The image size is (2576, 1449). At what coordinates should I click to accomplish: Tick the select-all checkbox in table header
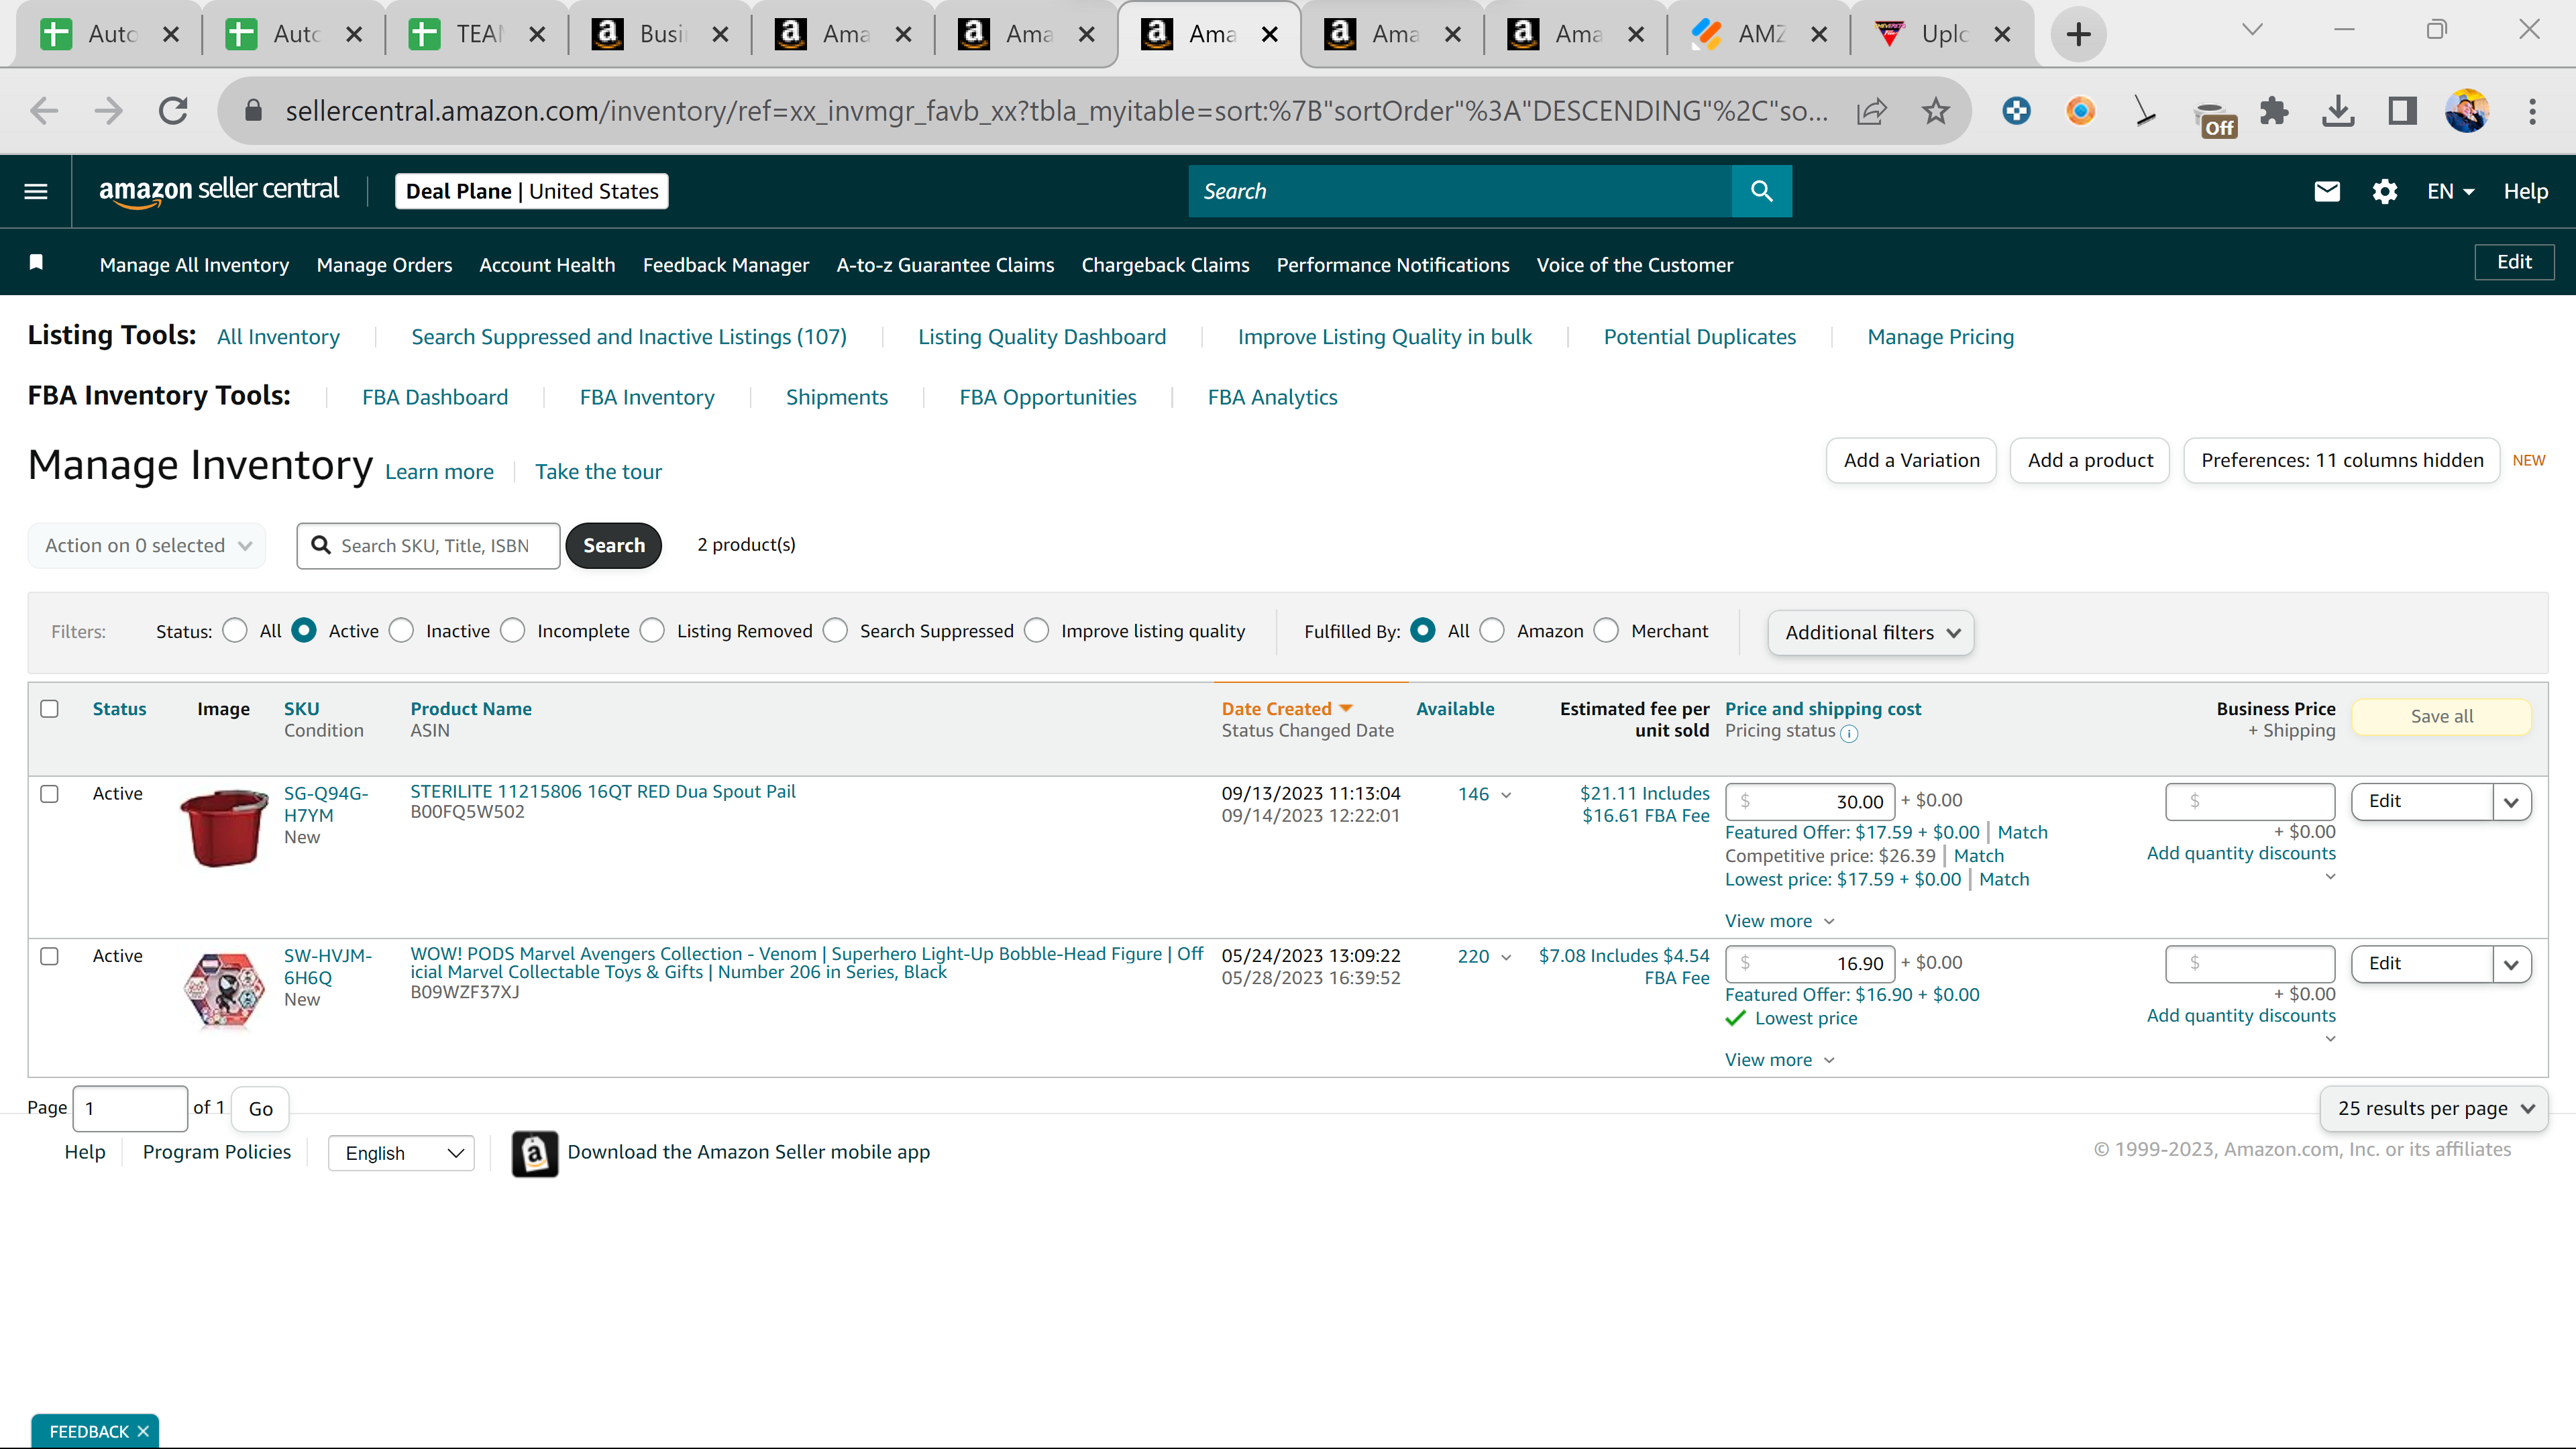pyautogui.click(x=49, y=709)
